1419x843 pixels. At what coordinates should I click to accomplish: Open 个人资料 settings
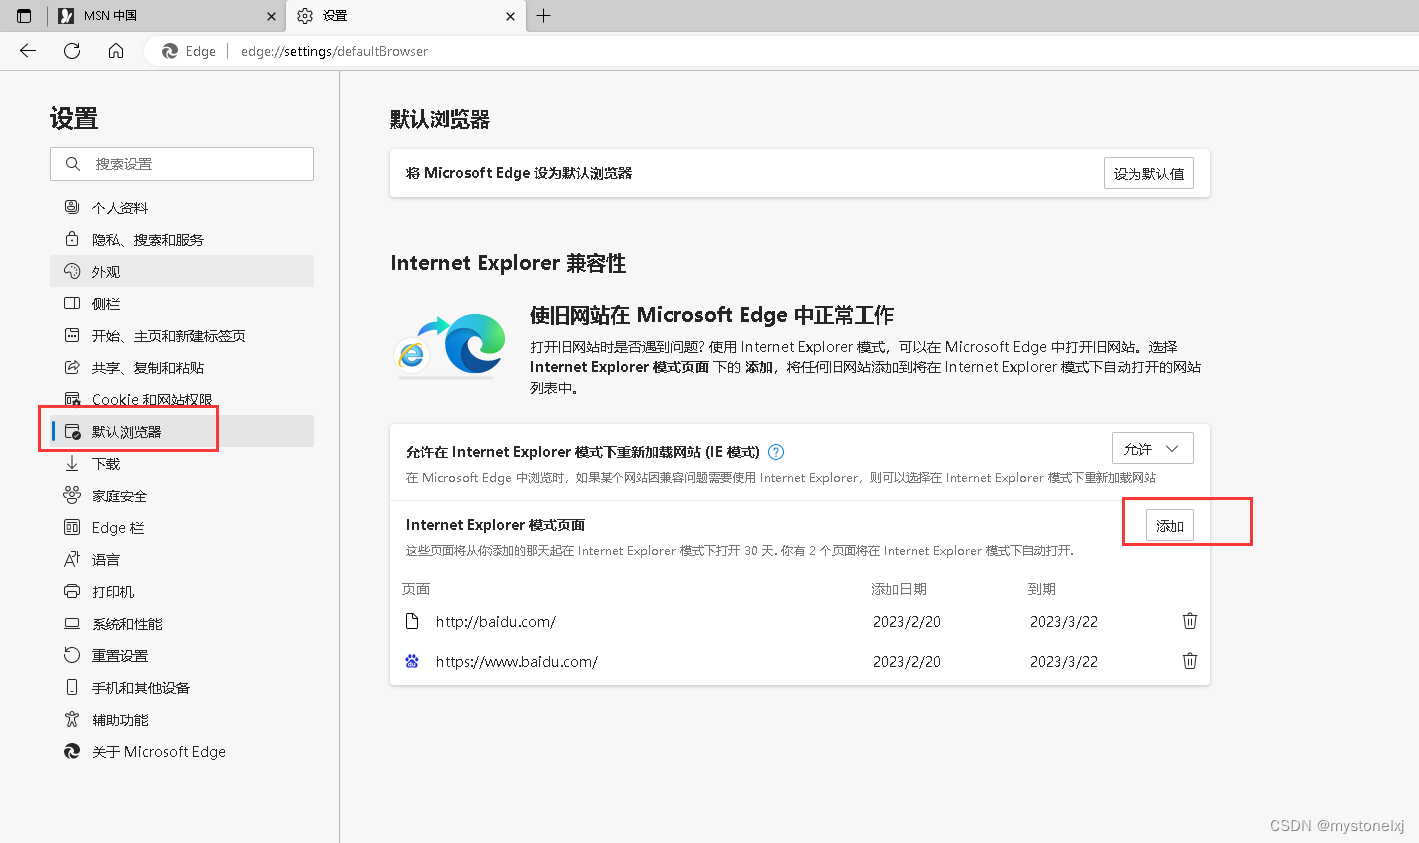click(182, 208)
